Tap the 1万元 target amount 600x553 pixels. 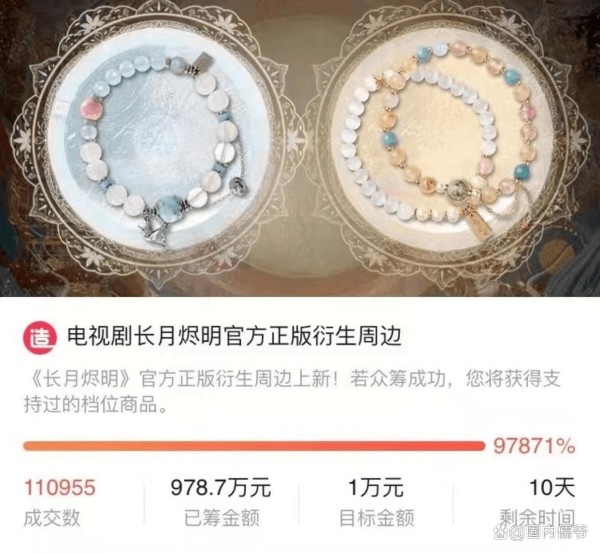(x=376, y=488)
